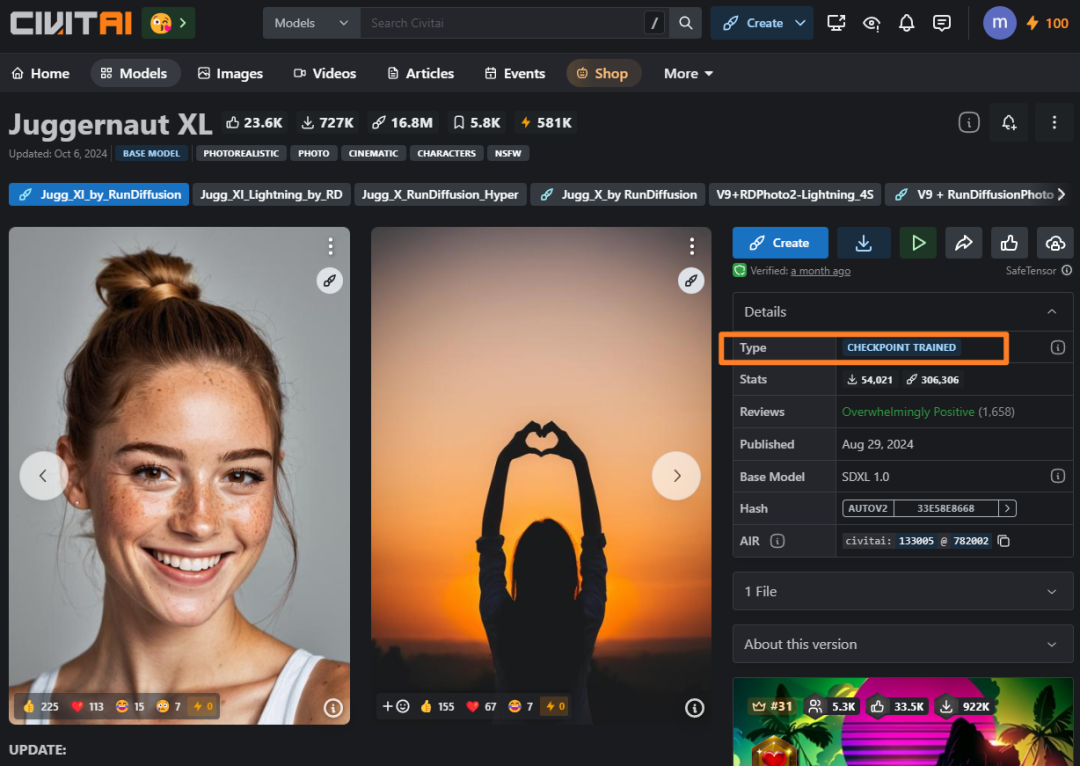This screenshot has height=766, width=1080.
Task: Expand About this version section
Action: point(902,644)
